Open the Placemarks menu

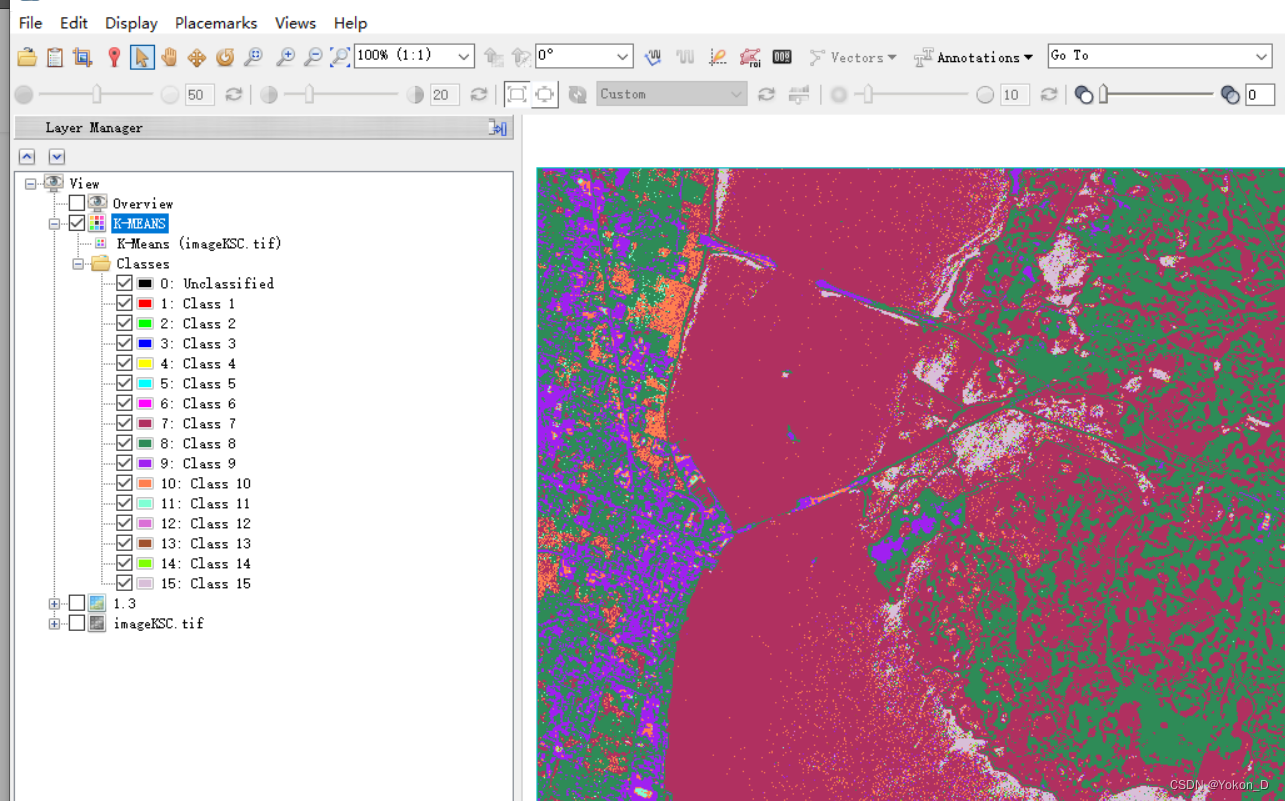(216, 22)
